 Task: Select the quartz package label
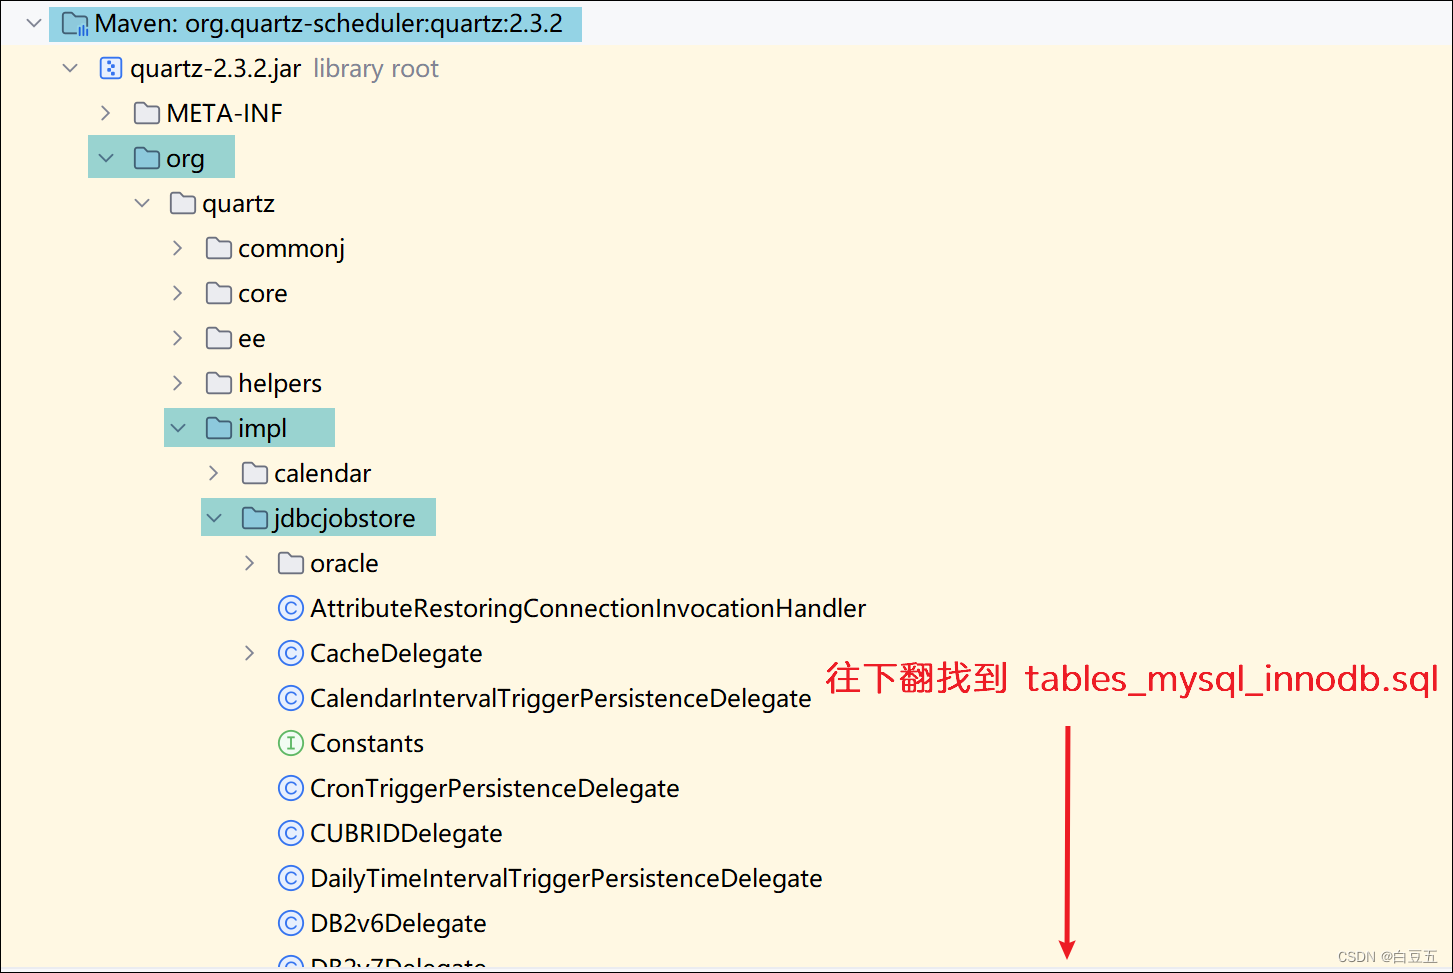coord(238,204)
